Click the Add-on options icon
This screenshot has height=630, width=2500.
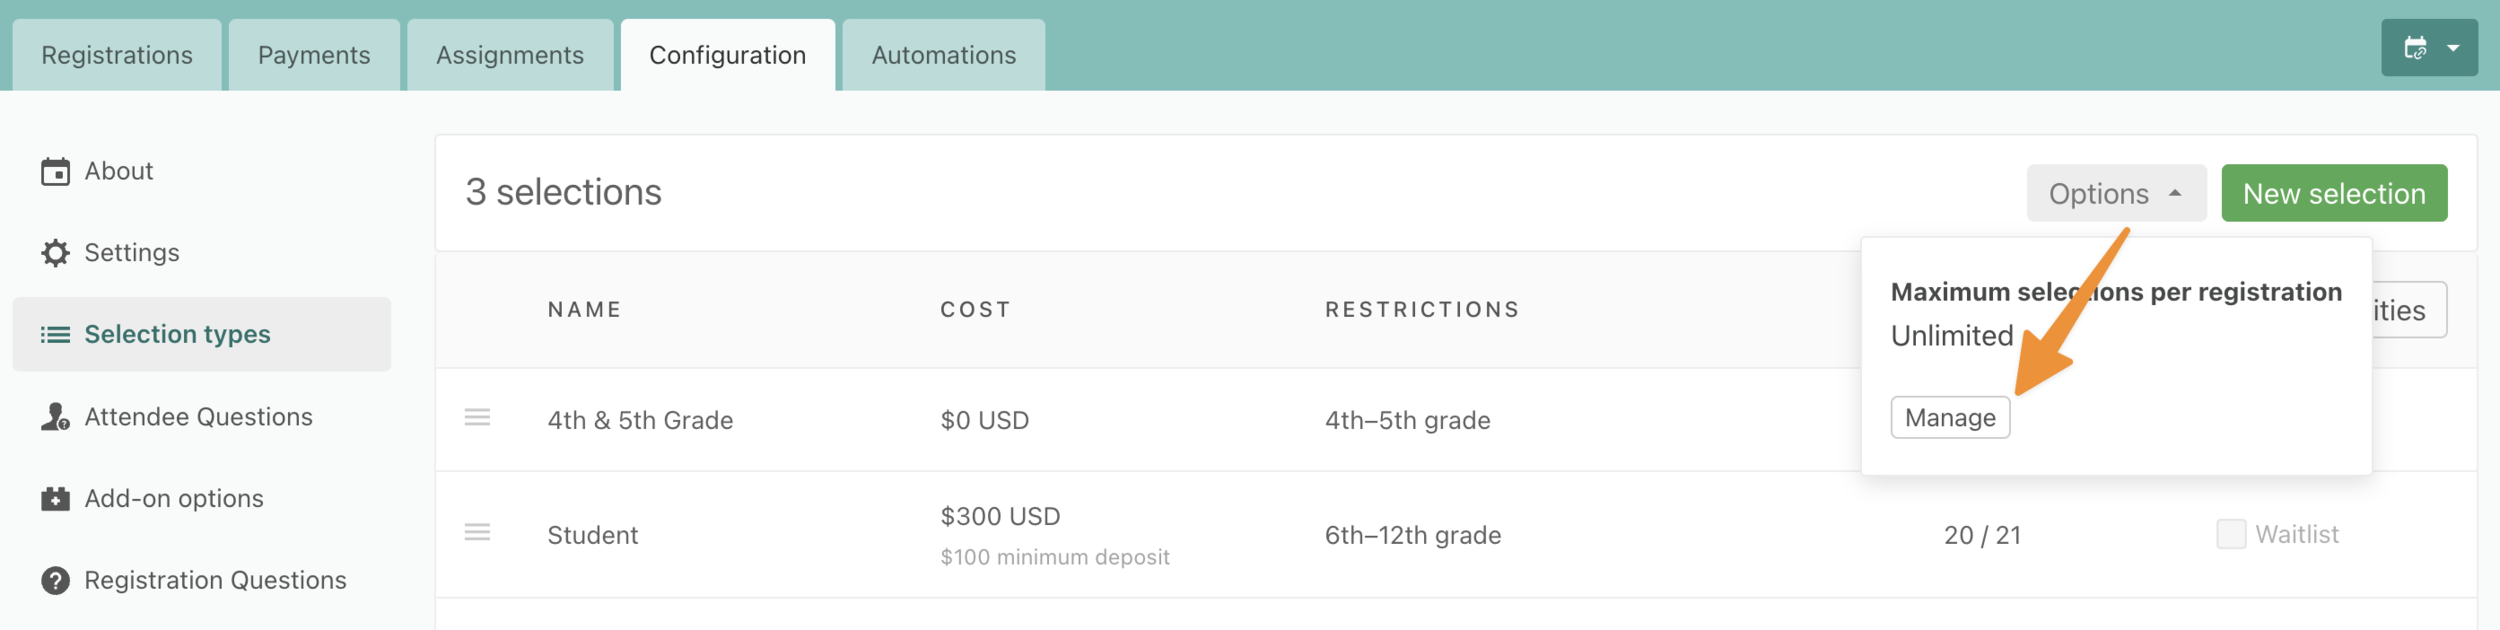[55, 499]
